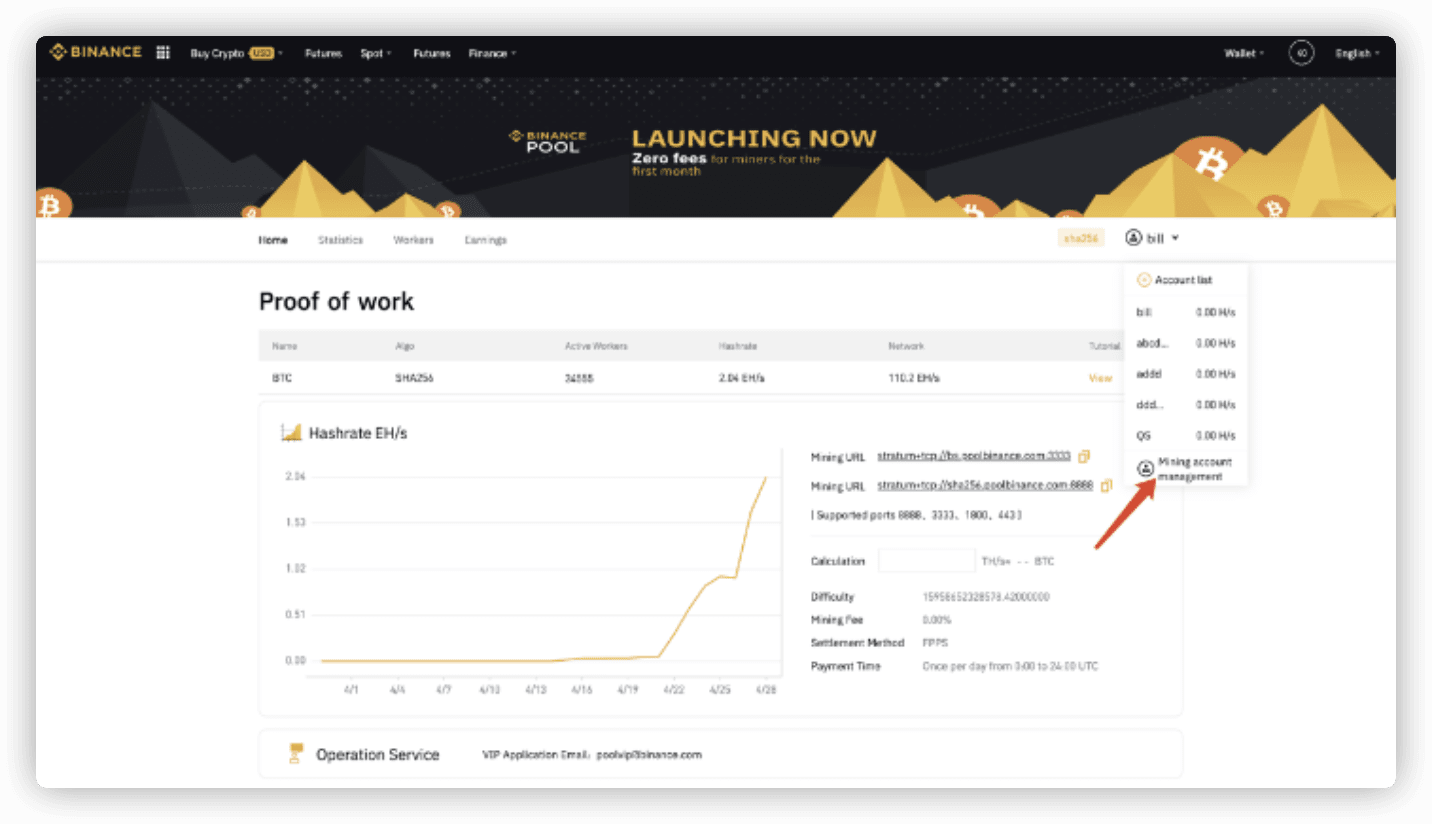The image size is (1432, 824).
Task: Click the Account list icon
Action: point(1144,280)
